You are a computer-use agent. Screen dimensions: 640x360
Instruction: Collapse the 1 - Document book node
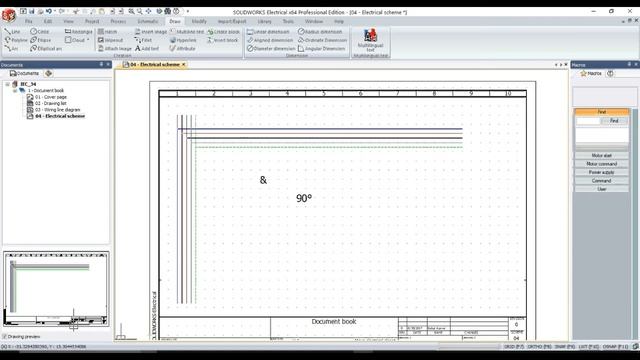[15, 90]
